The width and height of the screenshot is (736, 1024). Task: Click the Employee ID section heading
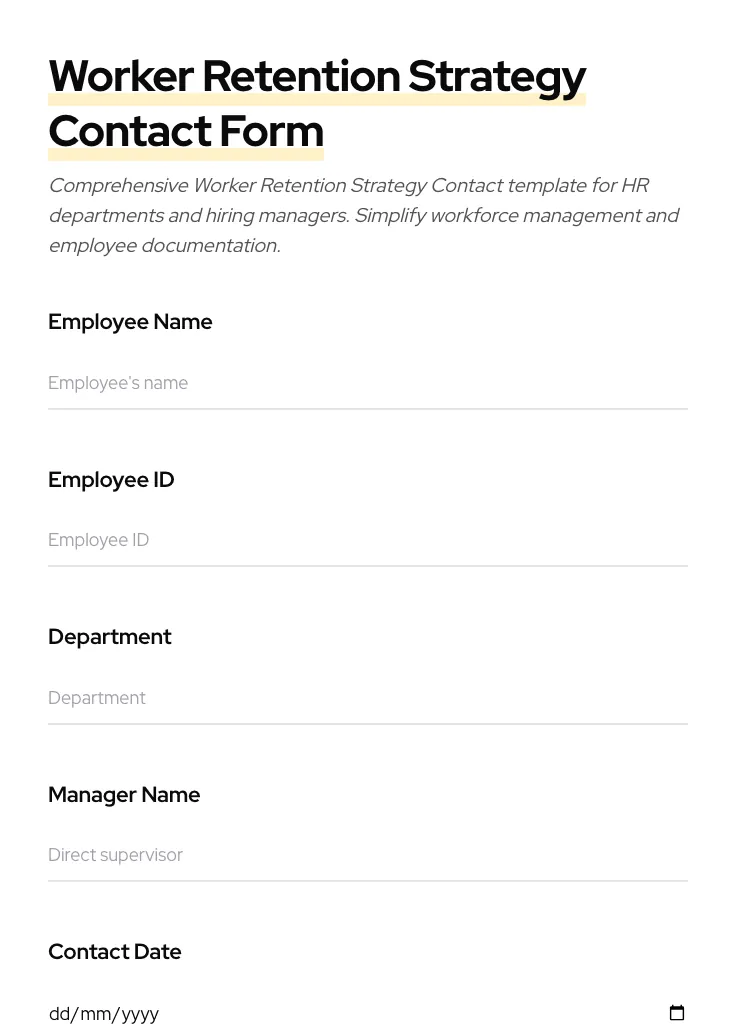[x=111, y=480]
